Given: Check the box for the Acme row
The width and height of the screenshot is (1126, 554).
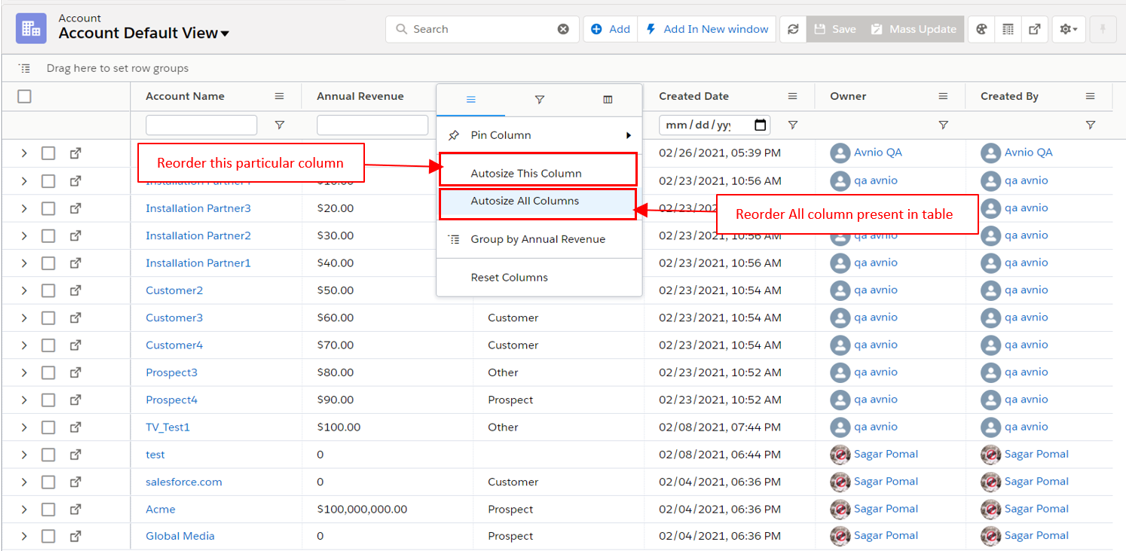Looking at the screenshot, I should coord(48,509).
